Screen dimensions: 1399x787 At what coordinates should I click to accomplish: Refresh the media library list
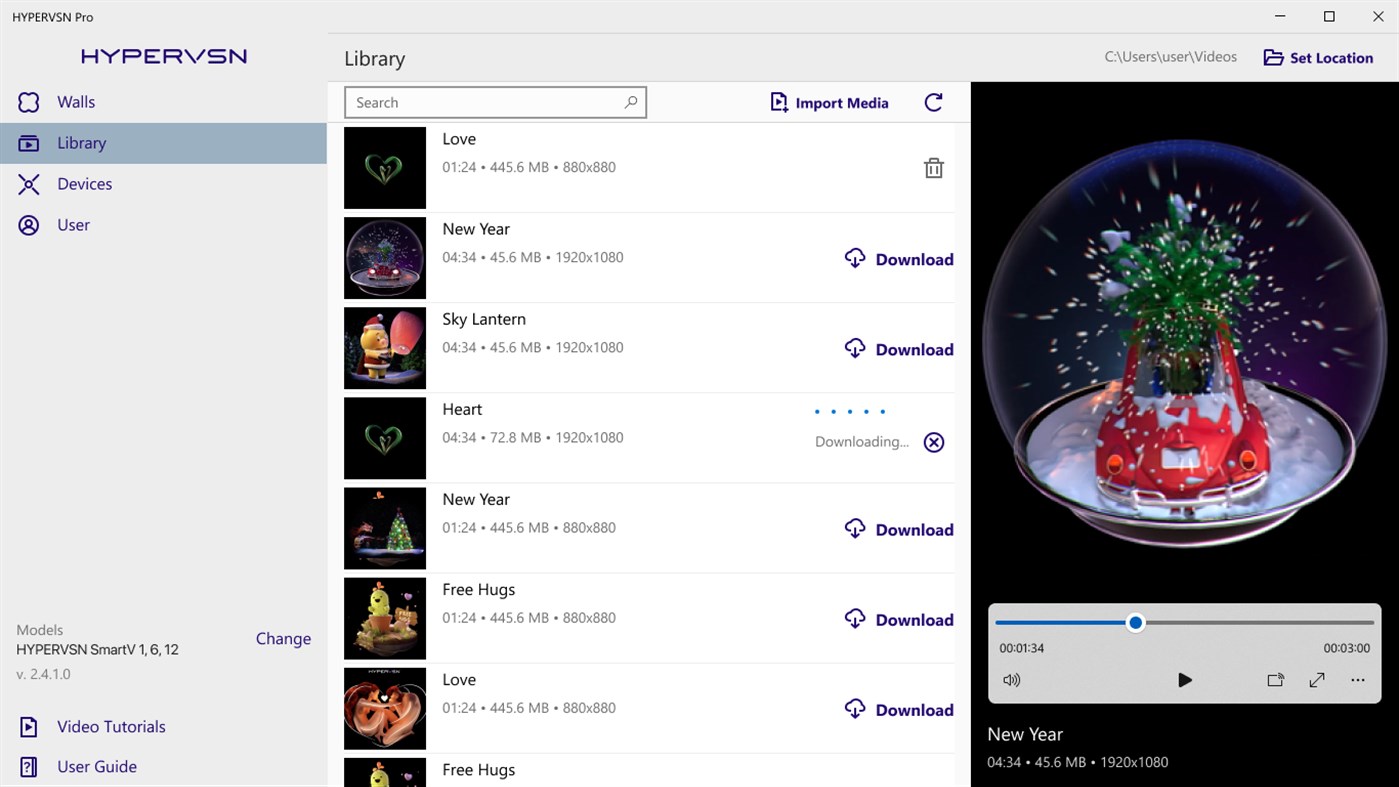(933, 101)
